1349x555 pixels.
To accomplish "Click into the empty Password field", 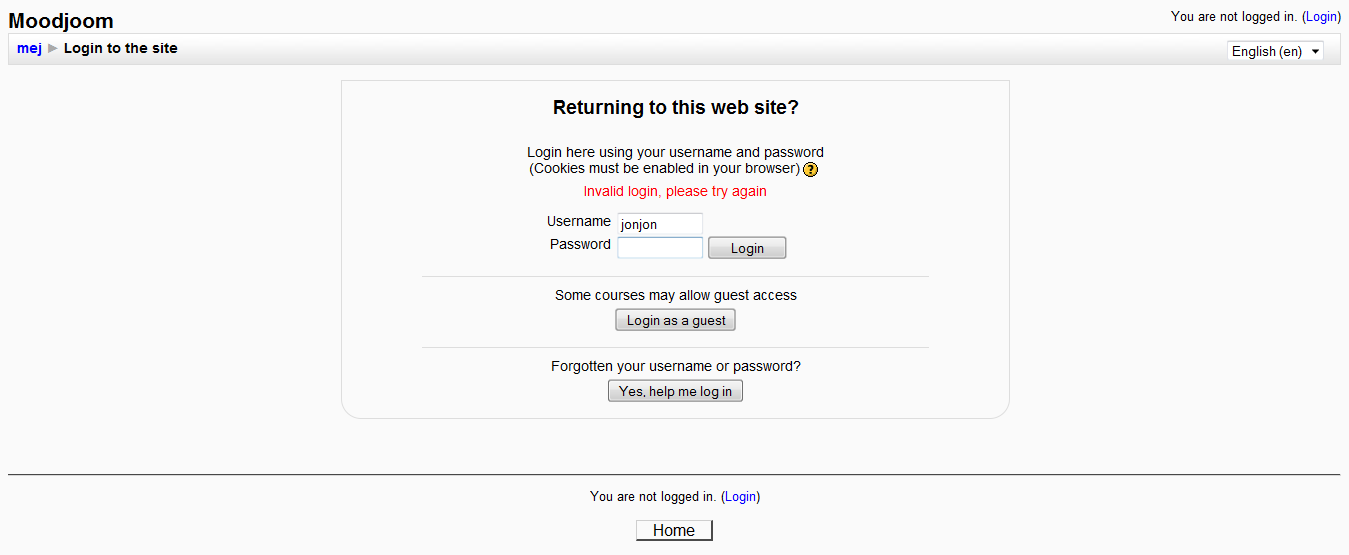I will [x=660, y=247].
